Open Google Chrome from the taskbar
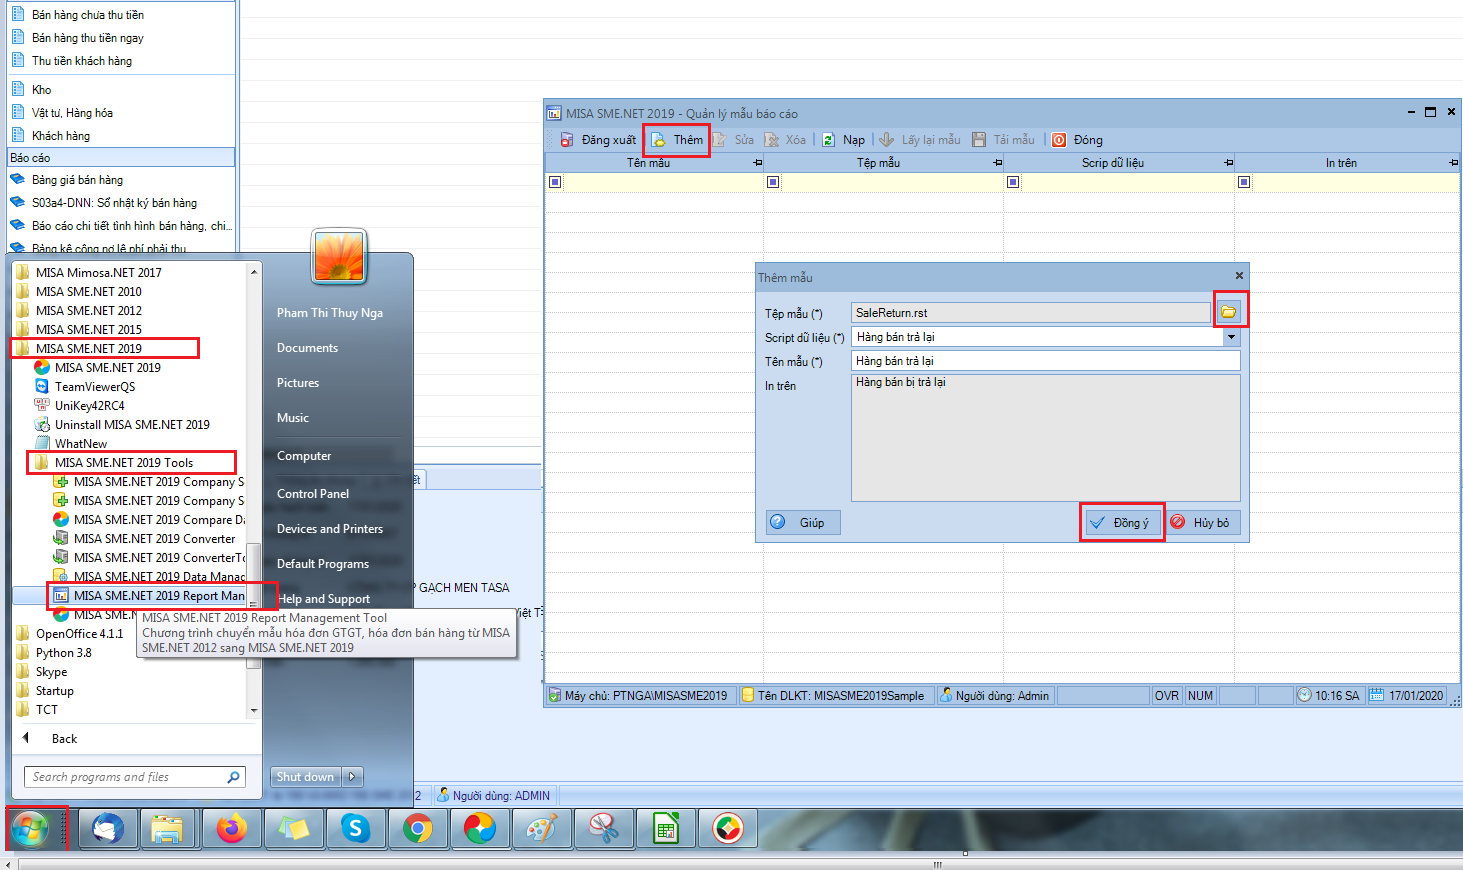This screenshot has width=1463, height=870. (418, 829)
